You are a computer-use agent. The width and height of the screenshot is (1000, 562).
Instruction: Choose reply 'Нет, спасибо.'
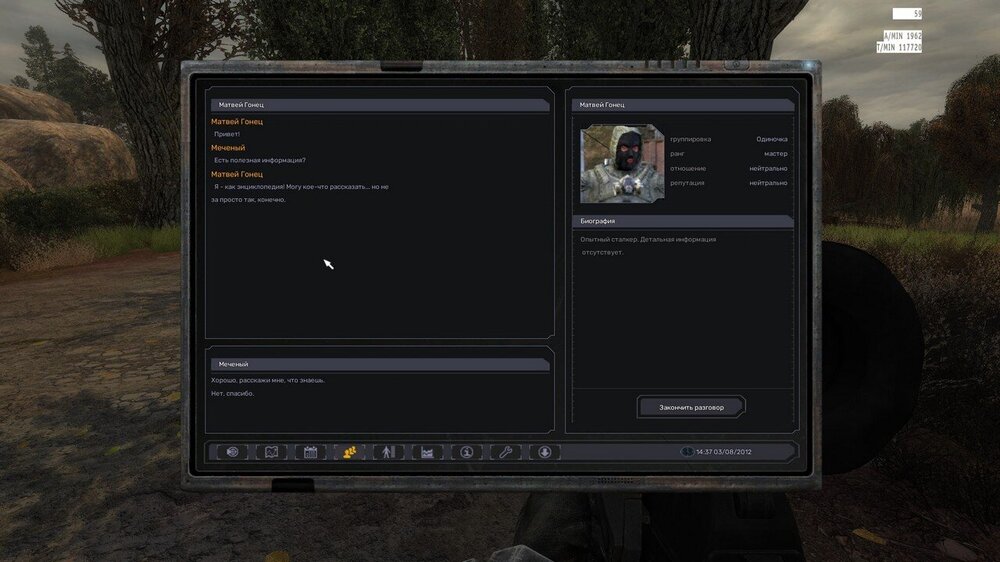233,394
